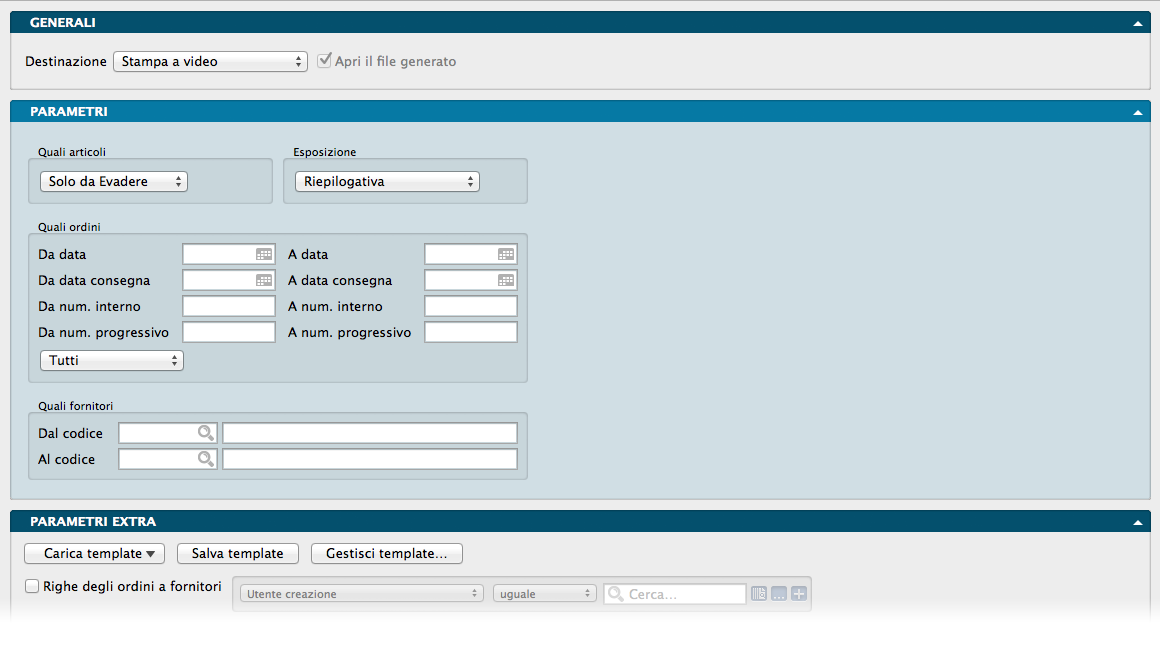Open the Esposizione Riepilogativa dropdown

[x=387, y=182]
